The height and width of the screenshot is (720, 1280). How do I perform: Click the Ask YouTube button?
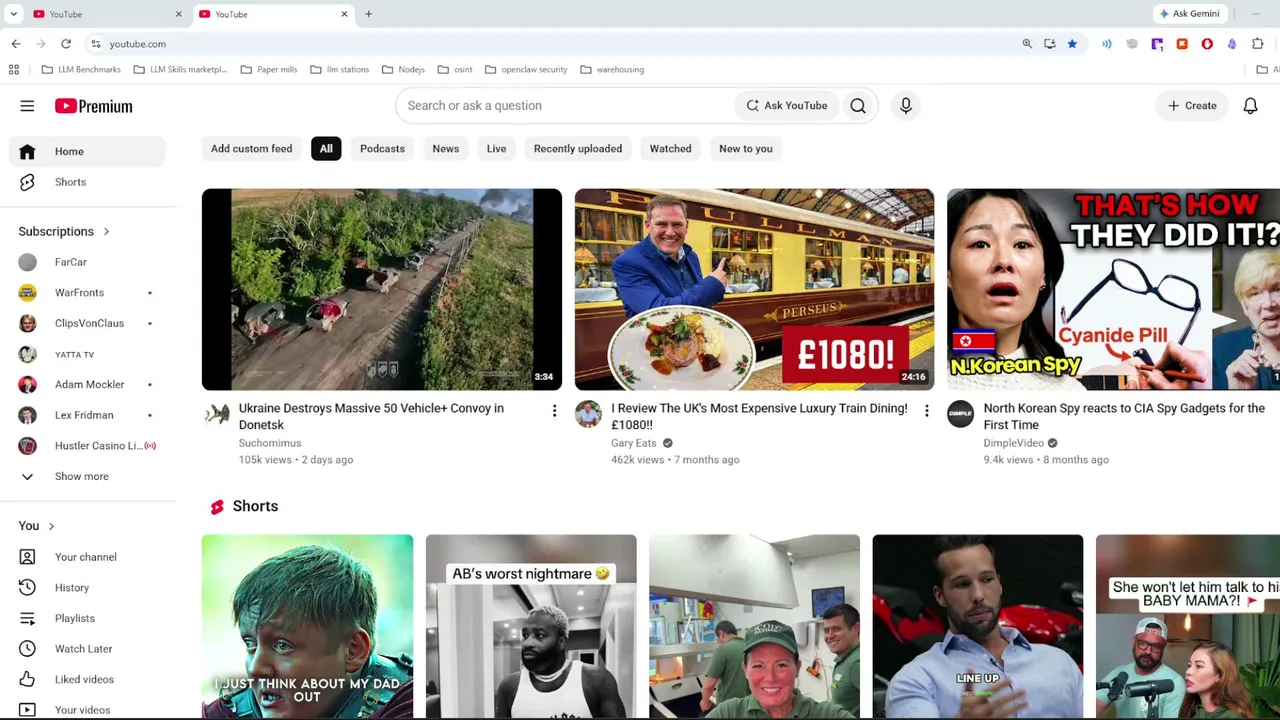[x=787, y=105]
